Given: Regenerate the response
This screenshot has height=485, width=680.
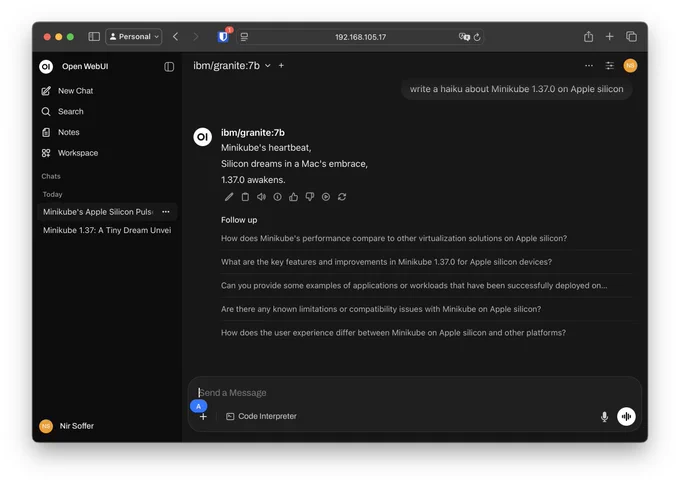Looking at the screenshot, I should tap(342, 197).
